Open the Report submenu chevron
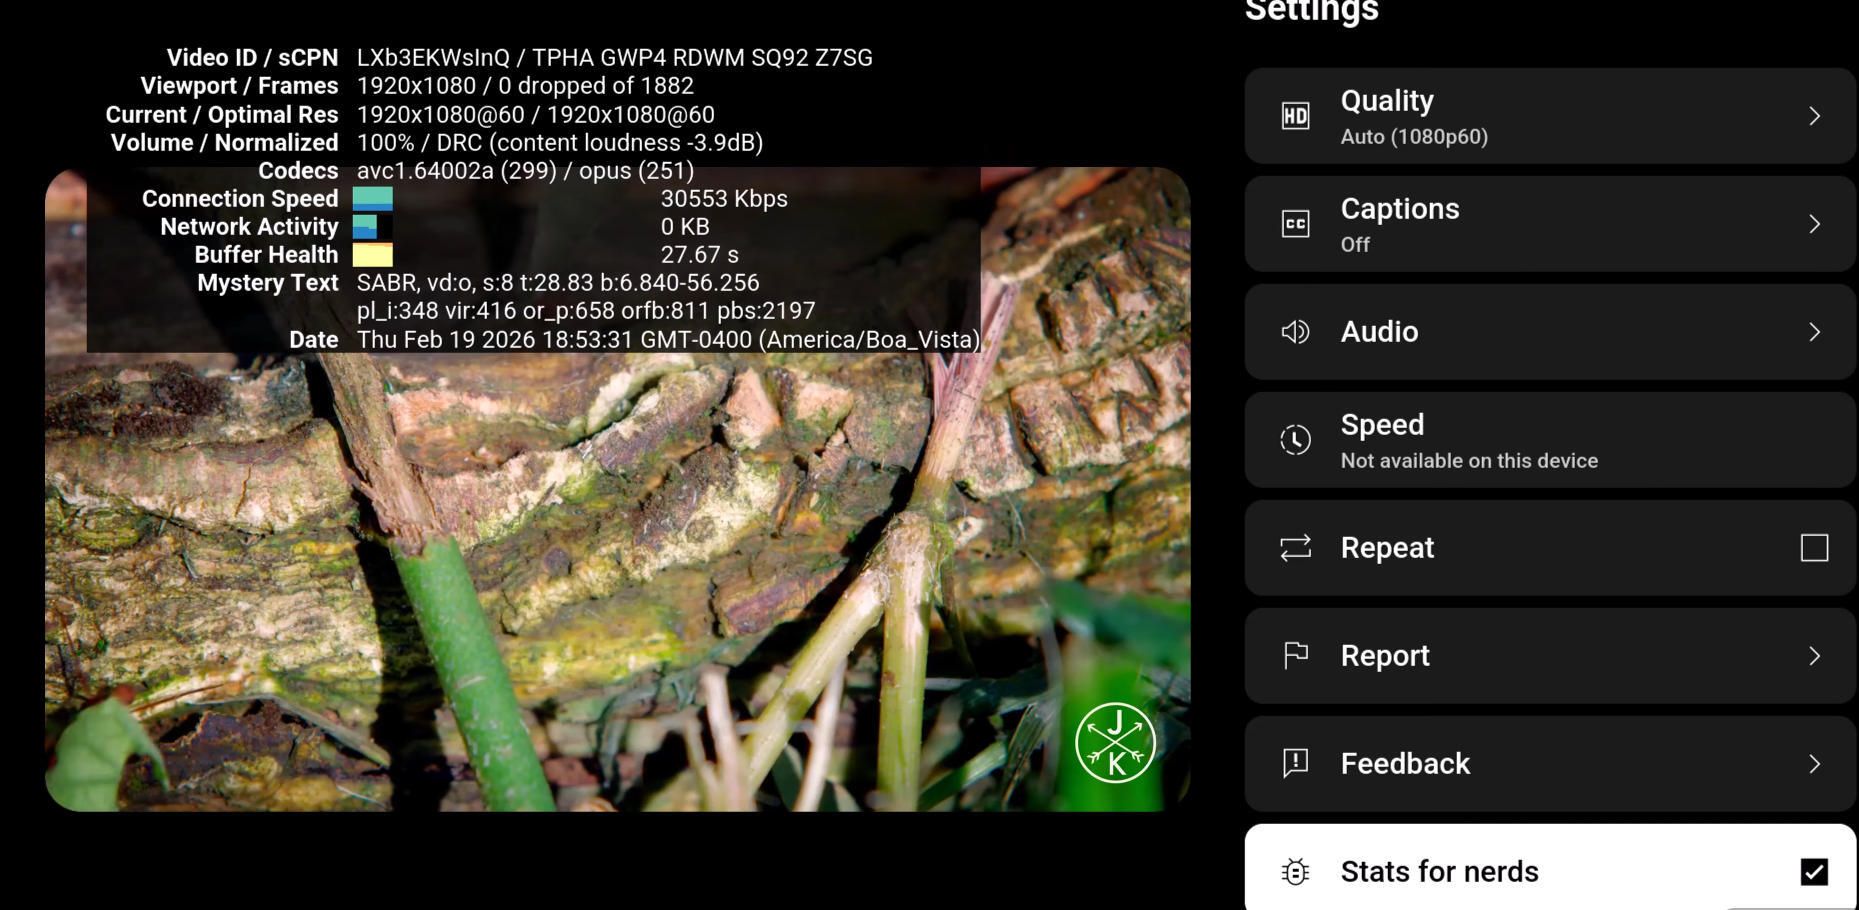 tap(1814, 656)
